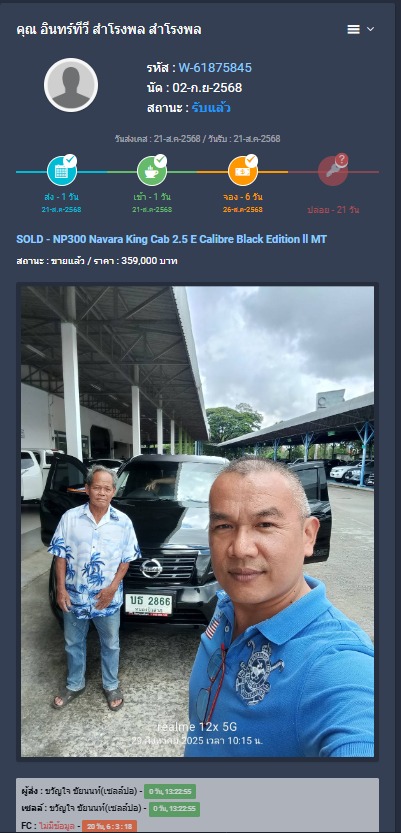The image size is (401, 833).
Task: Select the blue calendar stage icon
Action: pyautogui.click(x=62, y=172)
